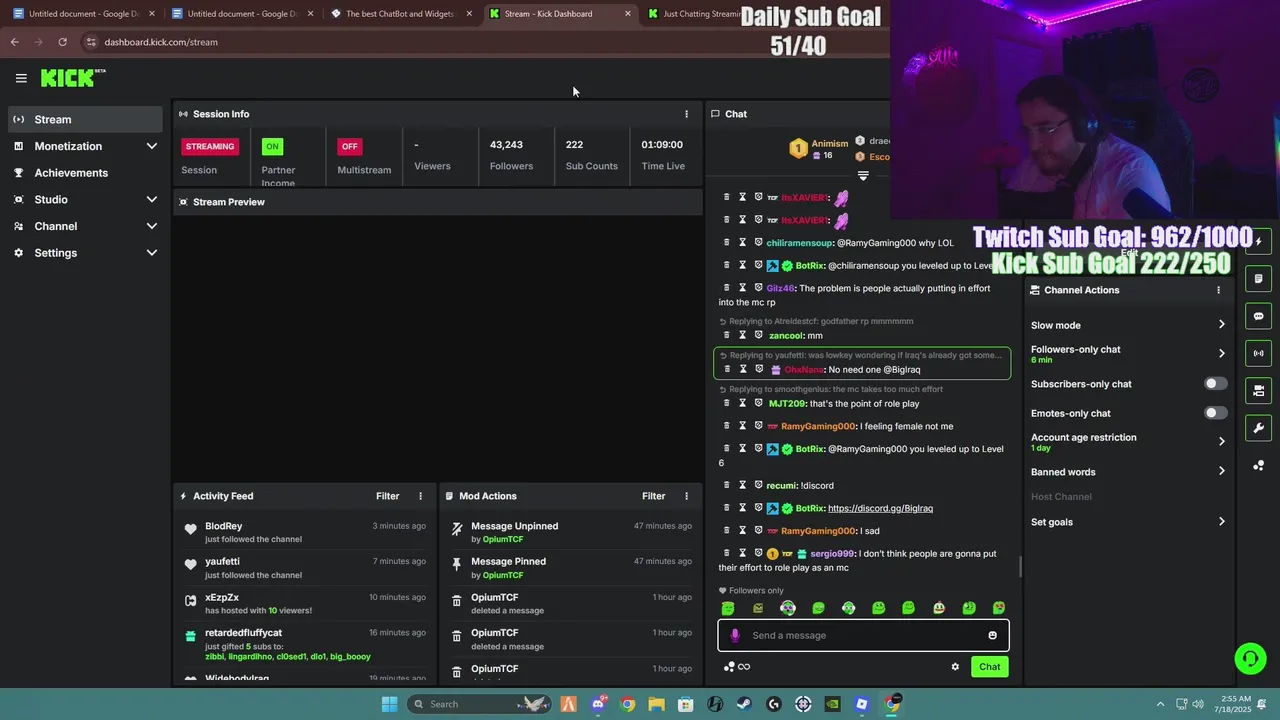Click the broadcast signal sidebar icon
Image resolution: width=1280 pixels, height=720 pixels.
(1258, 353)
